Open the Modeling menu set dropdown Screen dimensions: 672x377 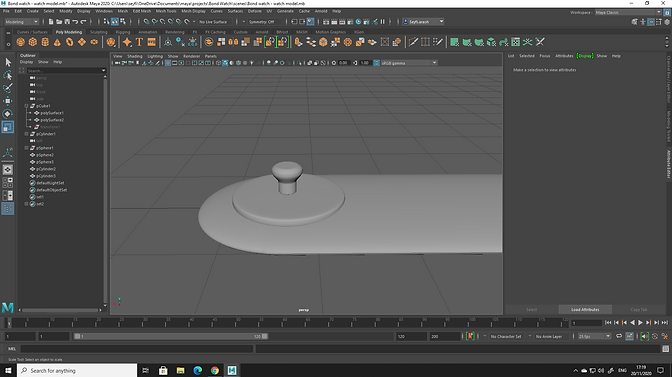(x=21, y=21)
